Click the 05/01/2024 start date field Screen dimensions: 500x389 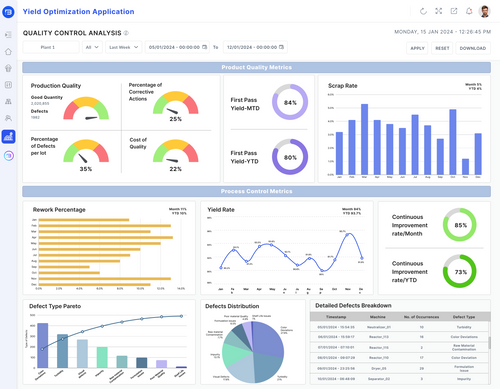[177, 47]
